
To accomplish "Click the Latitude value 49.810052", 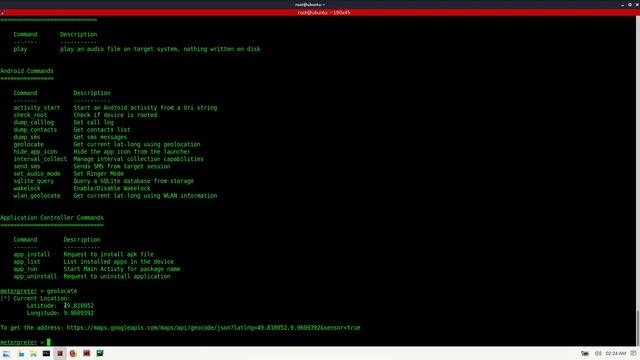I will click(79, 306).
